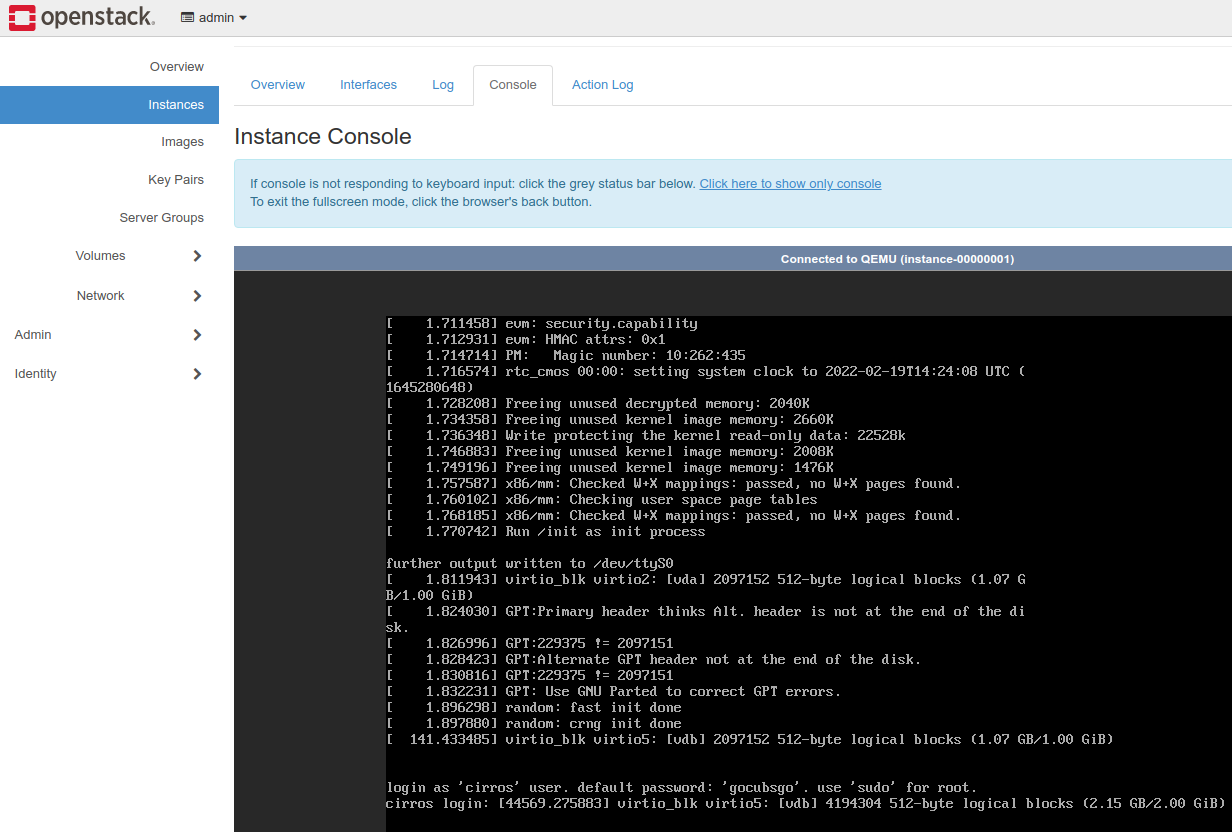Click the 'Run /init as init process' line
Screen dimensions: 1232x832
pyautogui.click(x=546, y=532)
